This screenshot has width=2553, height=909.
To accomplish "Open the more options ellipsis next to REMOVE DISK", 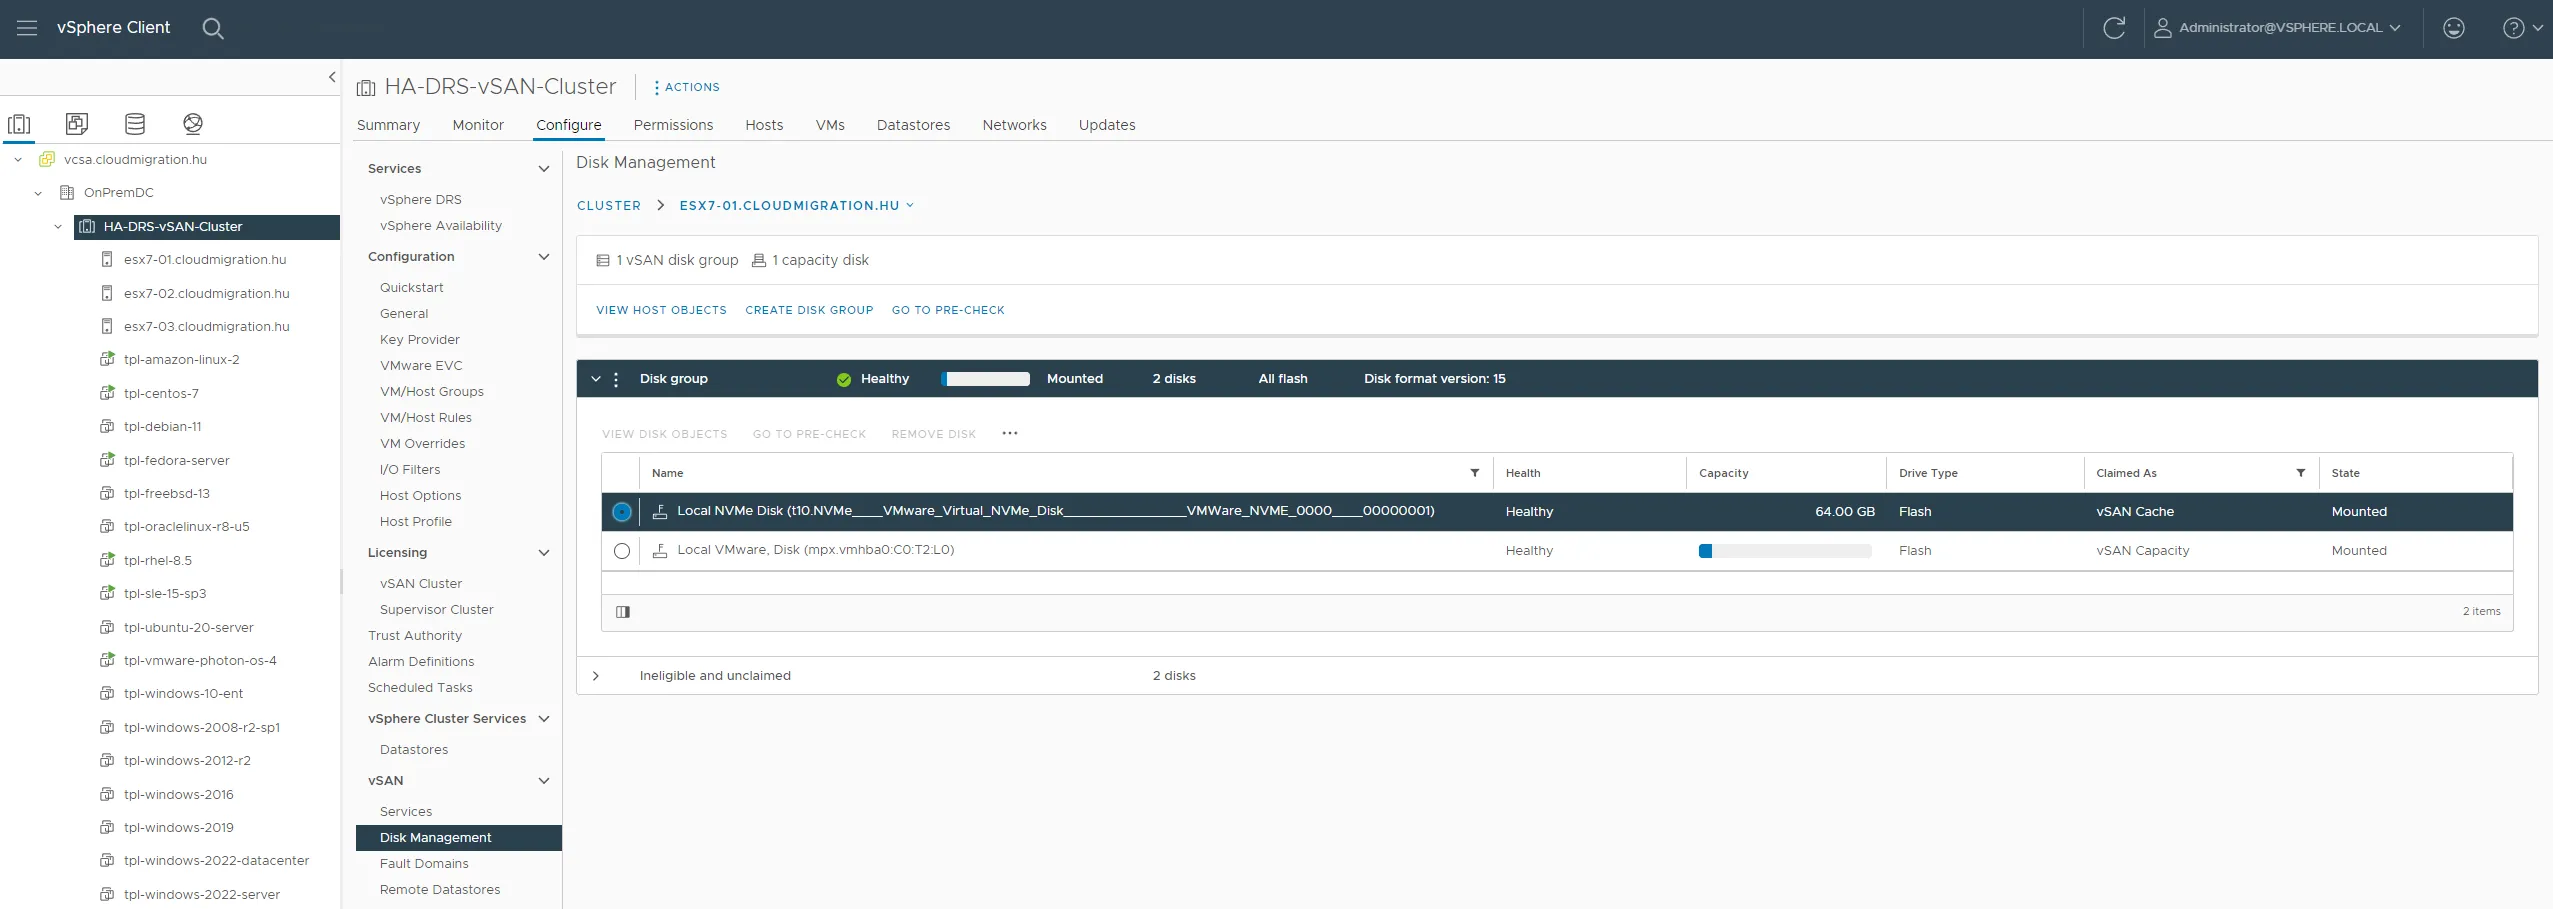I will [x=1010, y=433].
